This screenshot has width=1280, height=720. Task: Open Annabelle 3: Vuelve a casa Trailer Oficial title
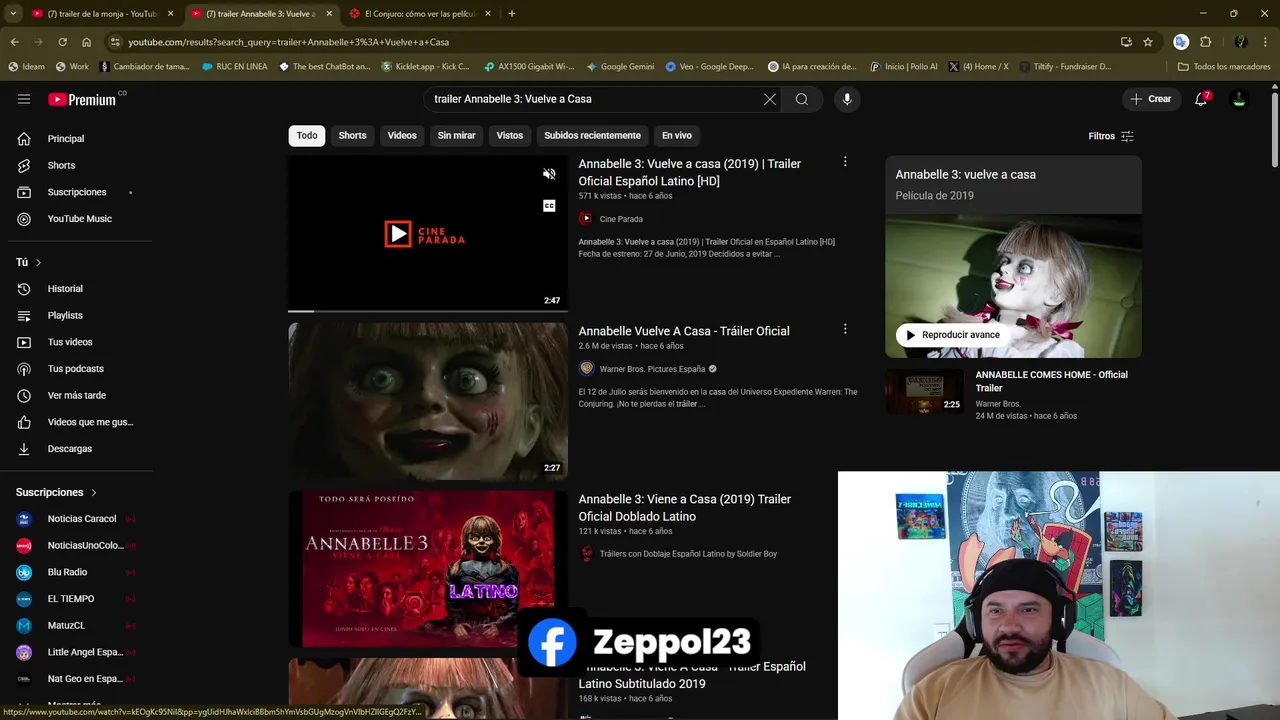click(x=690, y=172)
